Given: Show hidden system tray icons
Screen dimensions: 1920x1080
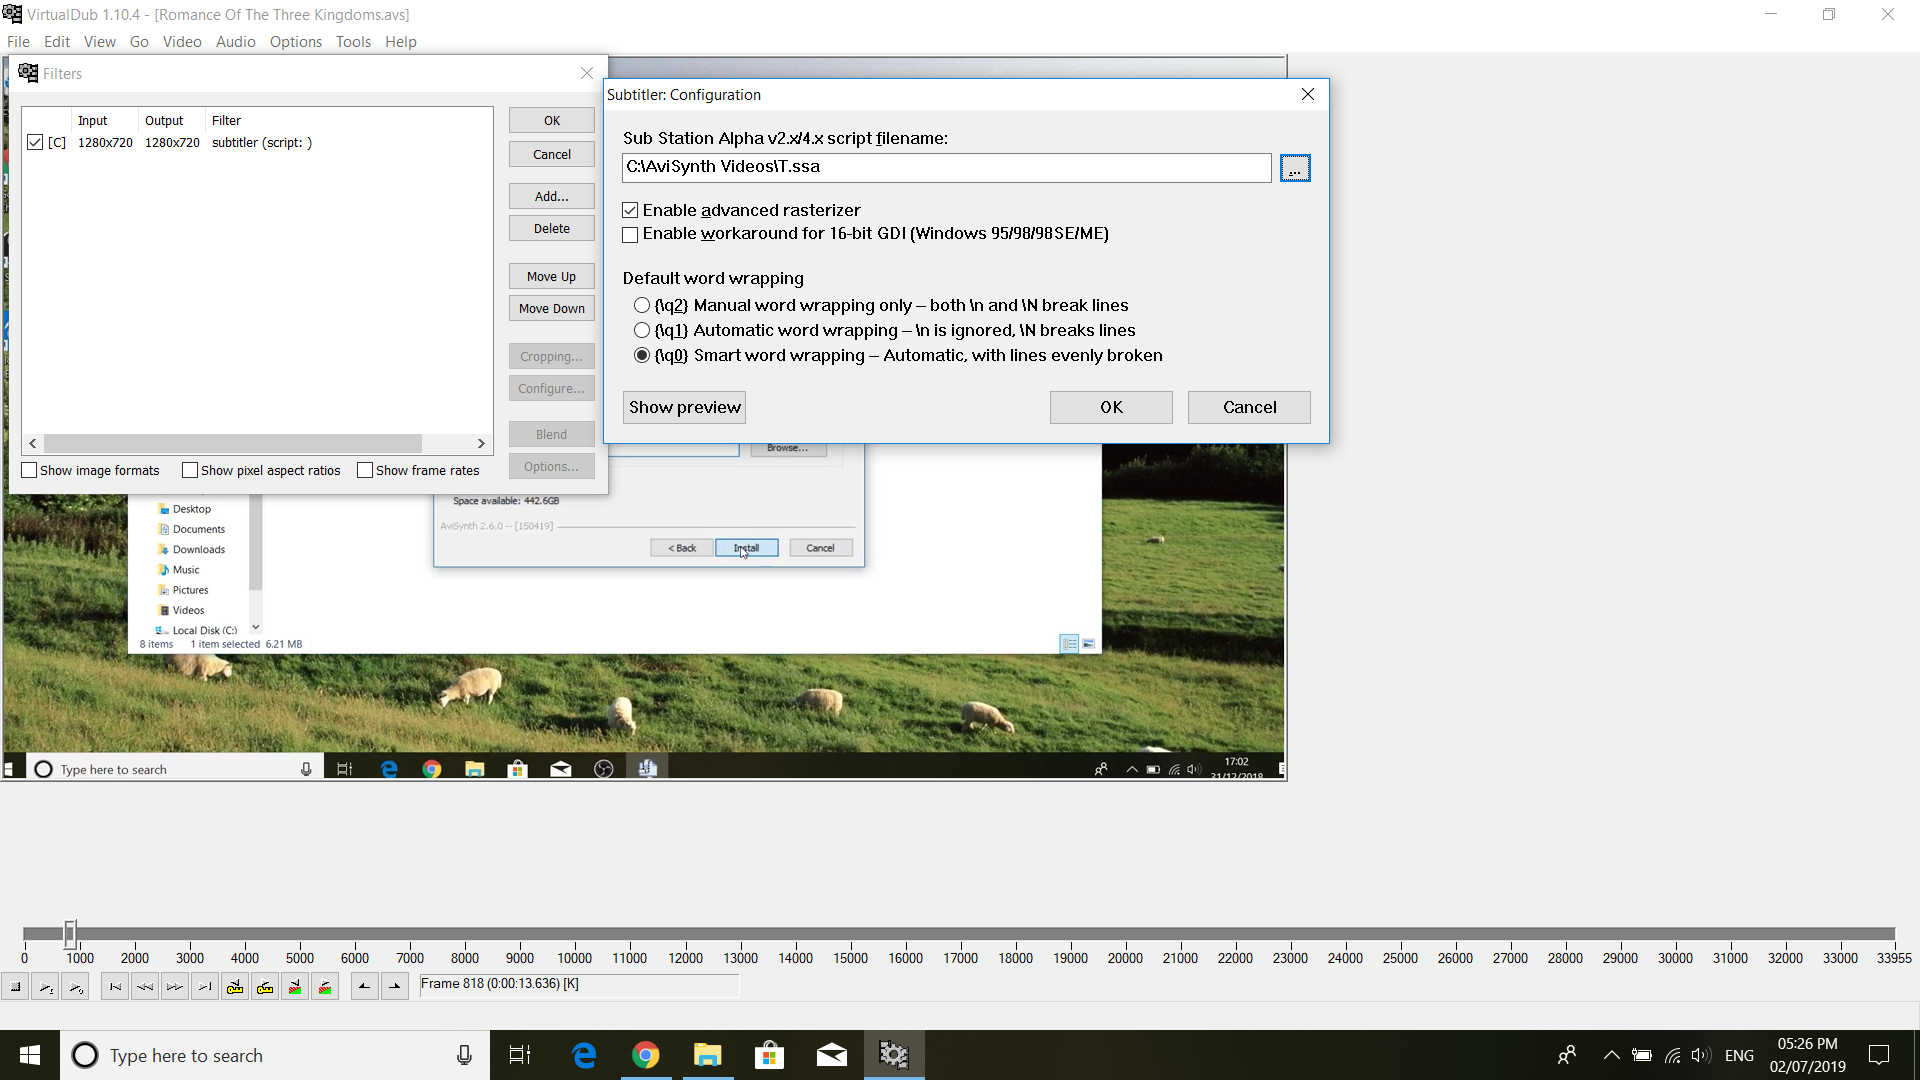Looking at the screenshot, I should click(x=1611, y=1055).
